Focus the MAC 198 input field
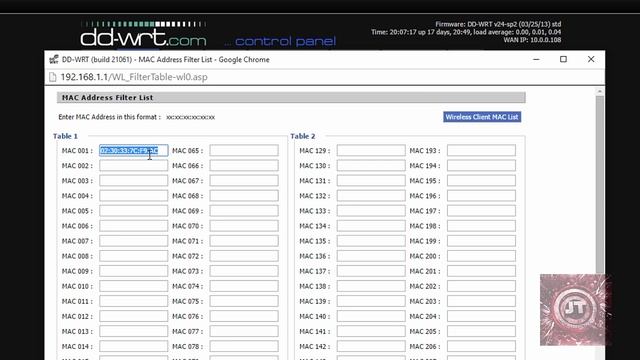640x360 pixels. coord(481,226)
